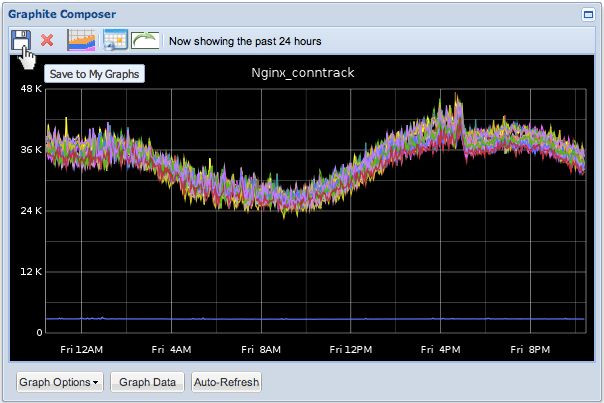Click the Fri 8PM axis label
Viewport: 604px width, 403px height.
click(x=530, y=350)
